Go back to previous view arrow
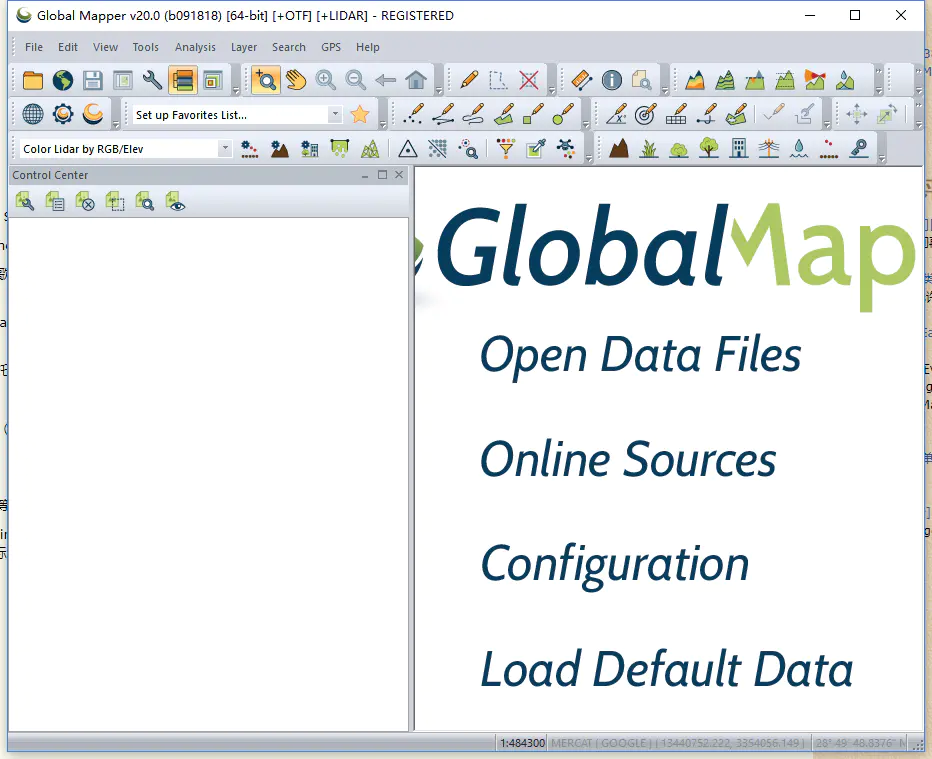The image size is (932, 759). [x=386, y=80]
